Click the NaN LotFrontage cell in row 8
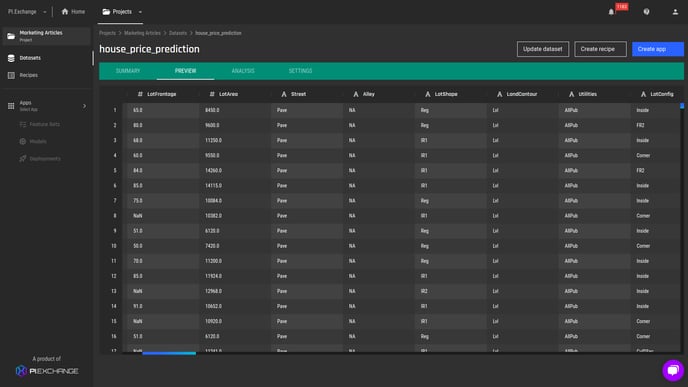Screen dimensions: 688x387 click(x=163, y=215)
